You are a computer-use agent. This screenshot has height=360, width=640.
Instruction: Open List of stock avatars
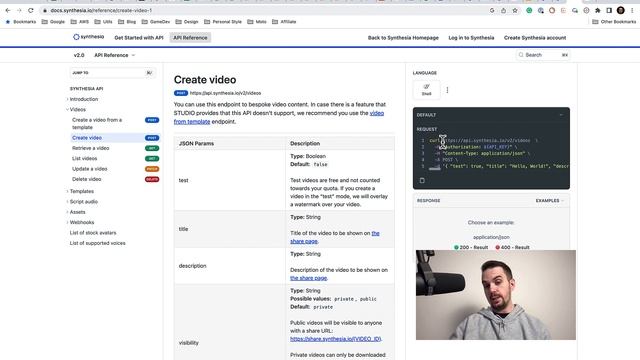pos(93,233)
